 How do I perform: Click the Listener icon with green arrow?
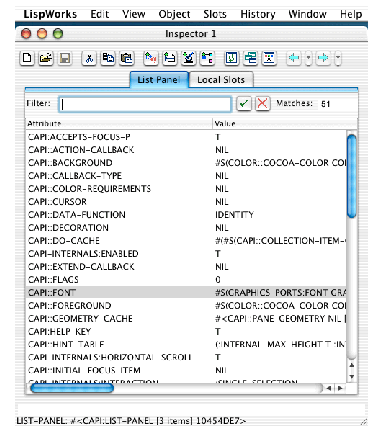(x=232, y=58)
